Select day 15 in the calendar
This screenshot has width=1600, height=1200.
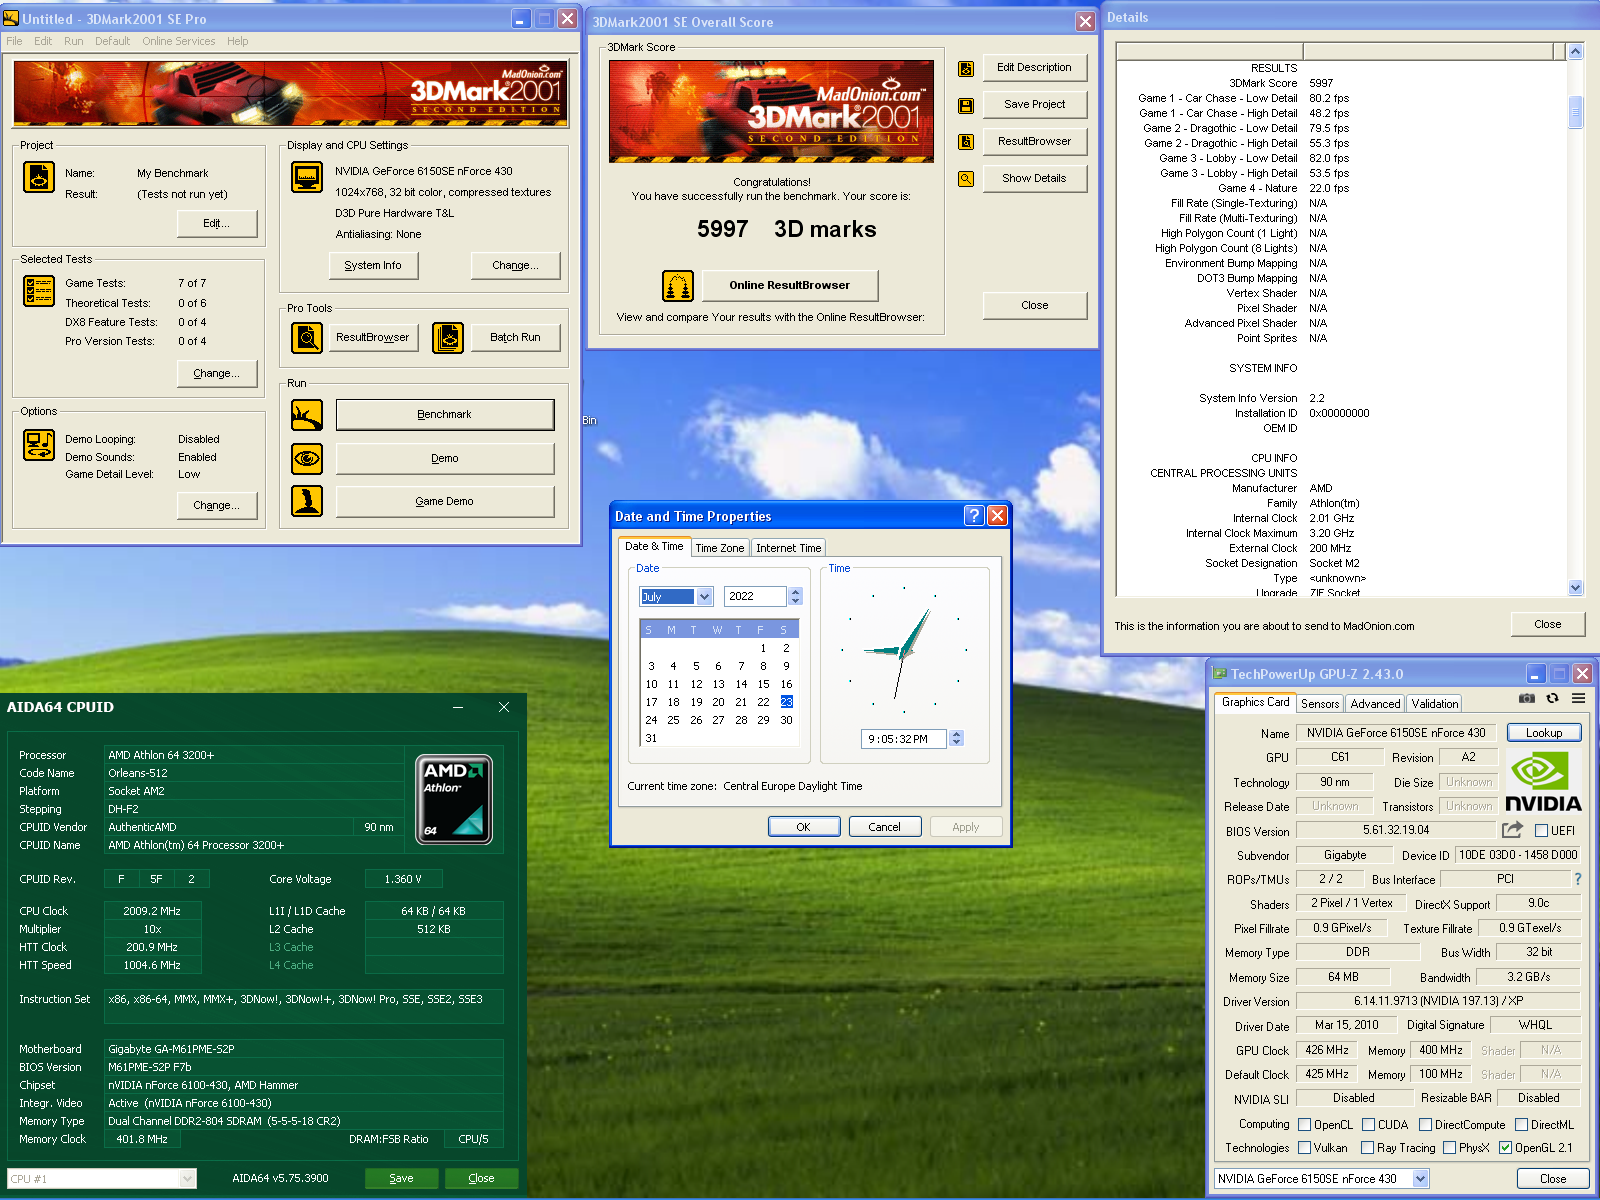pos(764,684)
